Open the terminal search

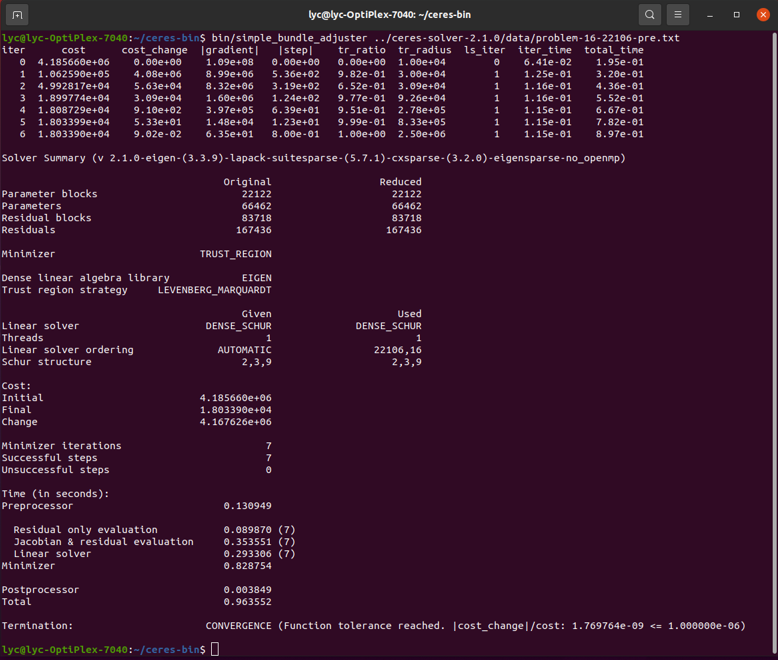(649, 15)
